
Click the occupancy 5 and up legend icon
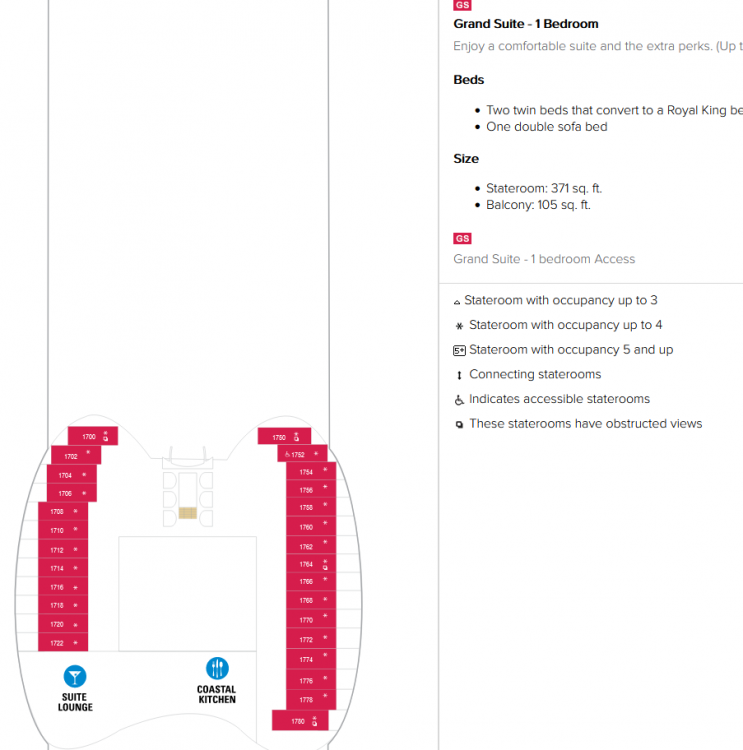[x=459, y=351]
